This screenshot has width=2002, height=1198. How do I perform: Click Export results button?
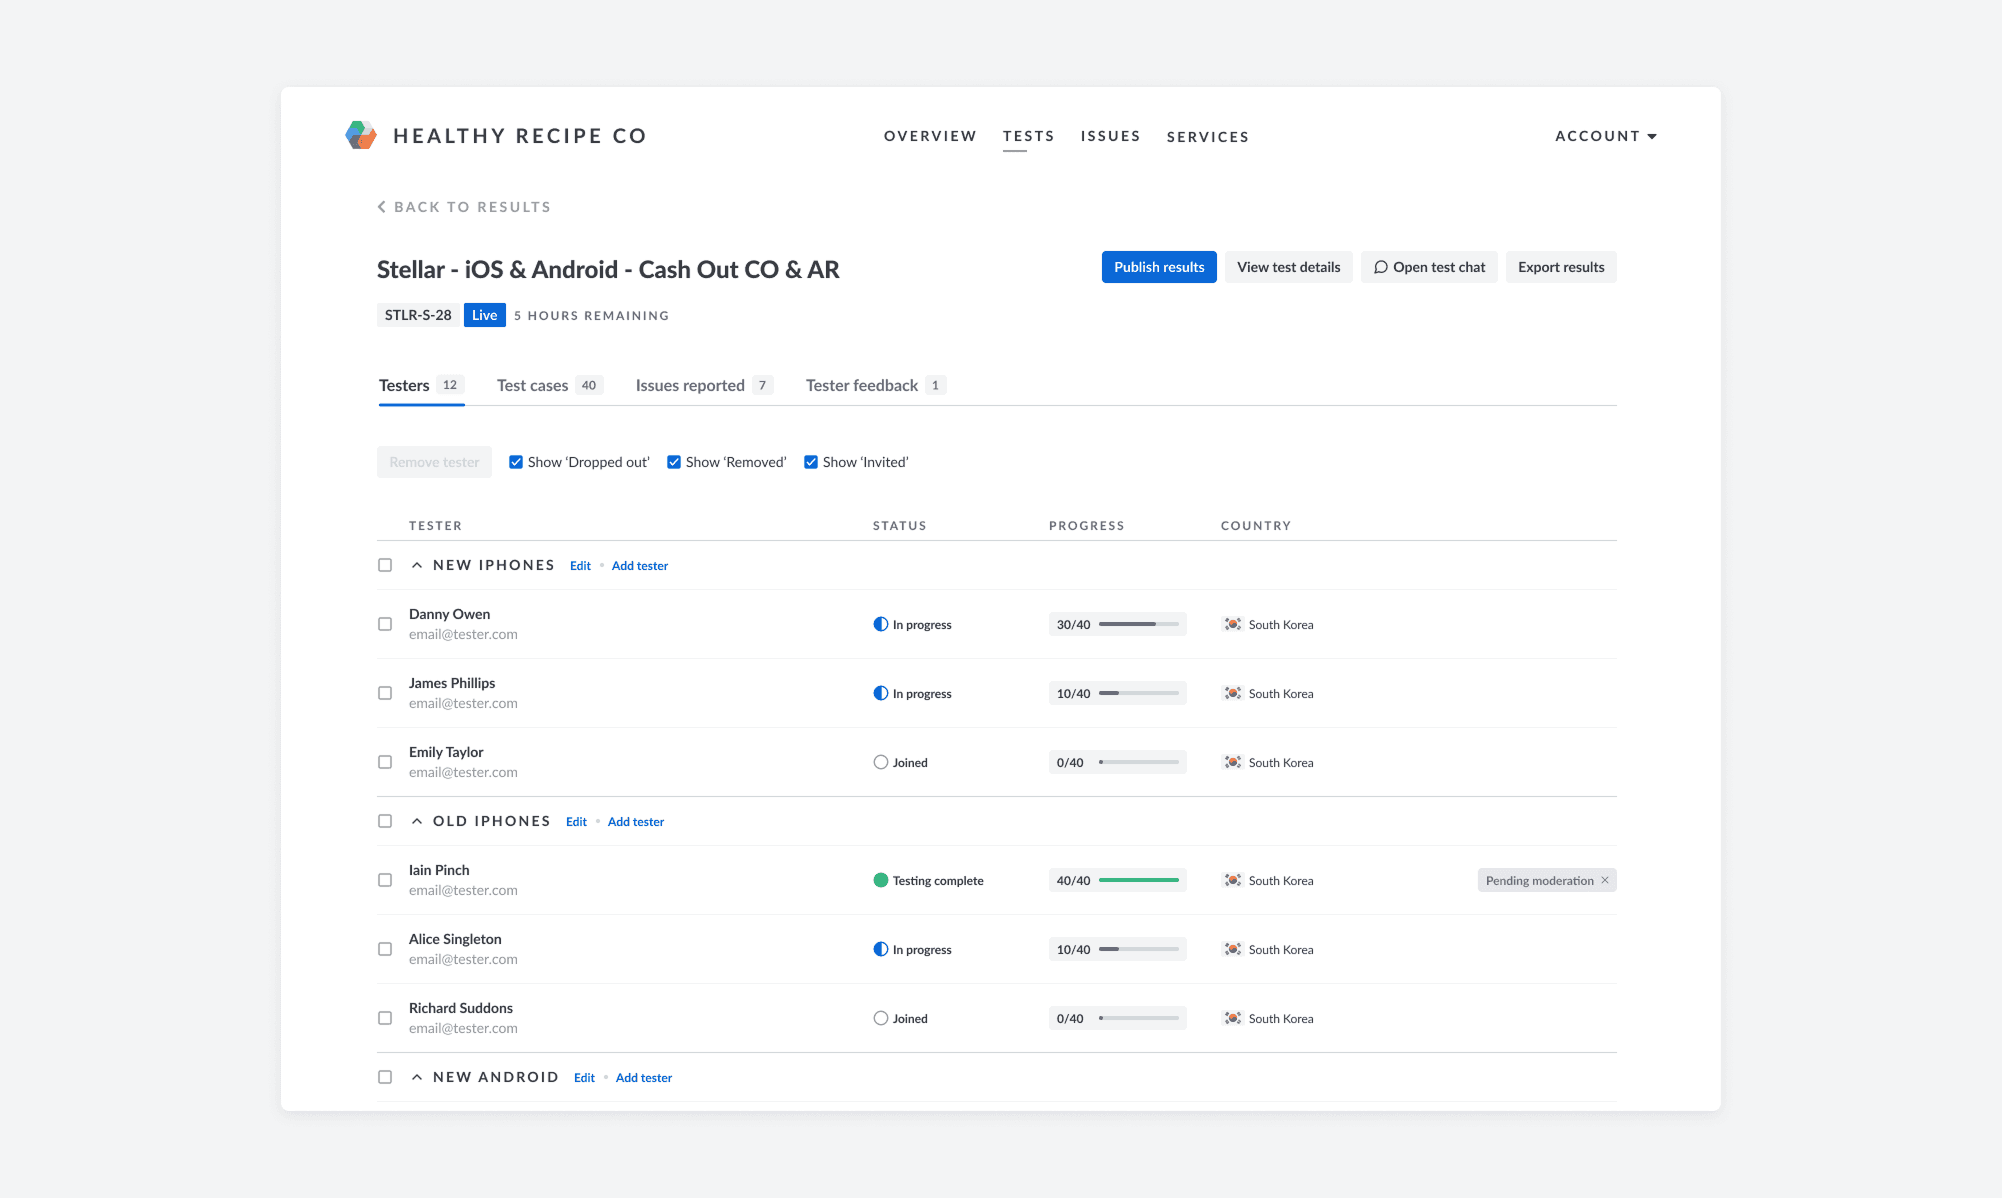click(x=1561, y=267)
